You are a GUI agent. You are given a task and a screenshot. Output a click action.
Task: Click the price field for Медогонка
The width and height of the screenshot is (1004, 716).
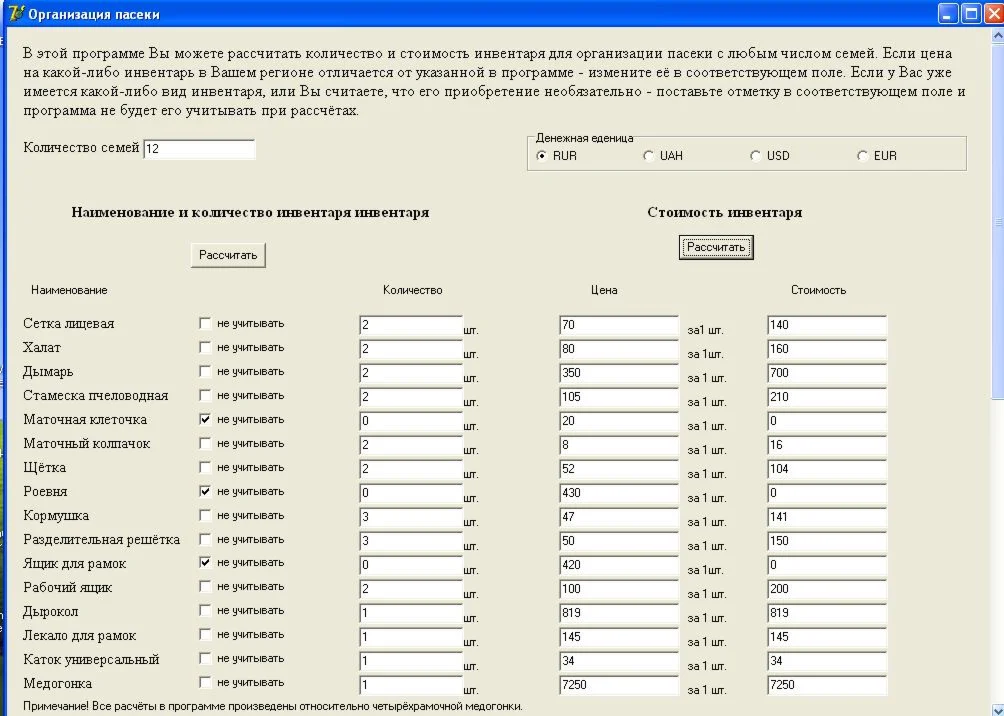618,685
